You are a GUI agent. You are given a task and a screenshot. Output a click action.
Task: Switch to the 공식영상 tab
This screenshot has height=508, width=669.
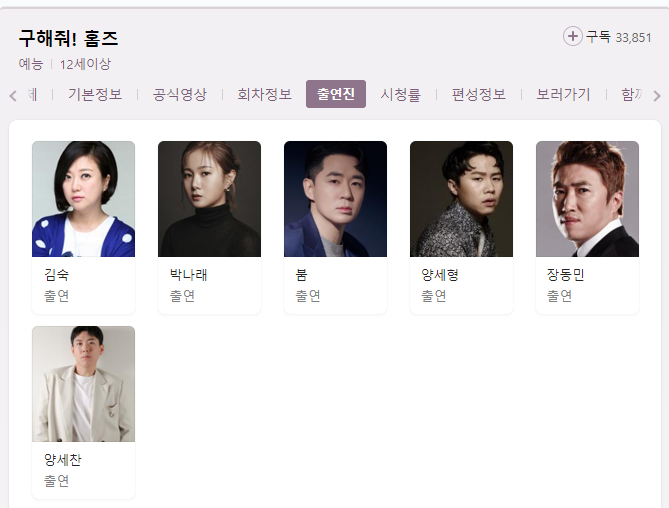pyautogui.click(x=180, y=94)
